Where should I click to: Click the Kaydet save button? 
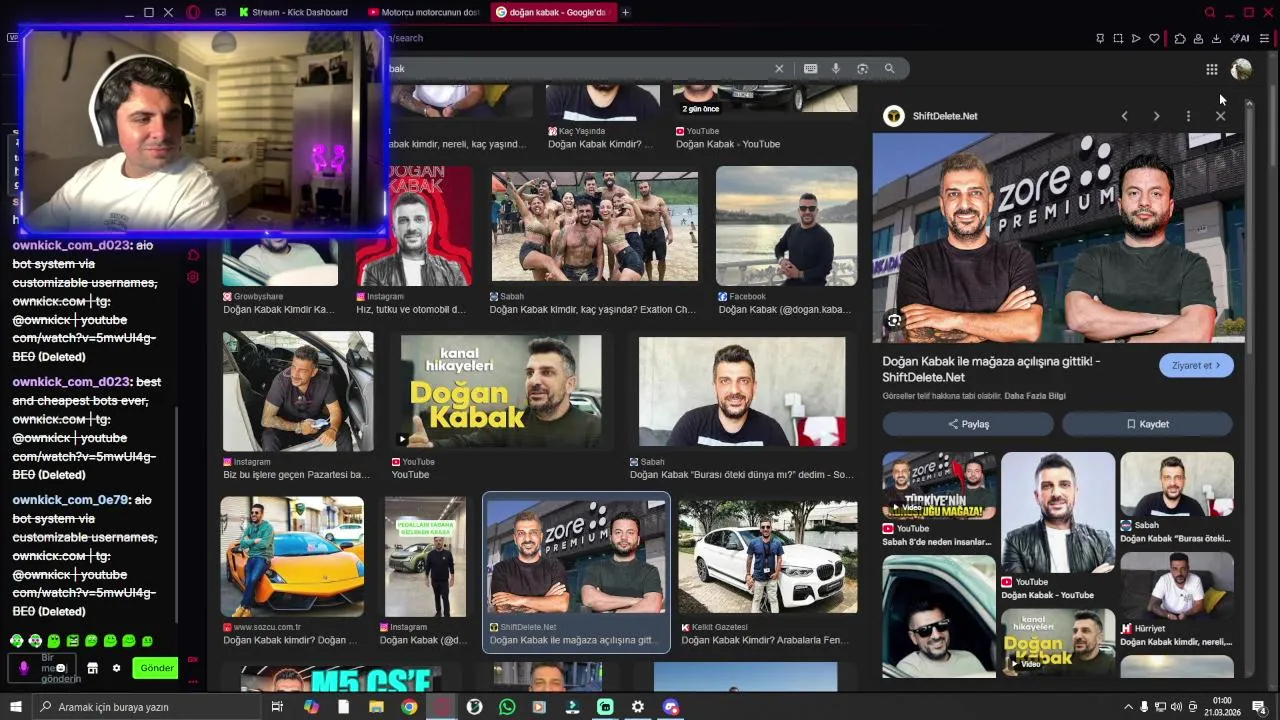tap(1147, 424)
